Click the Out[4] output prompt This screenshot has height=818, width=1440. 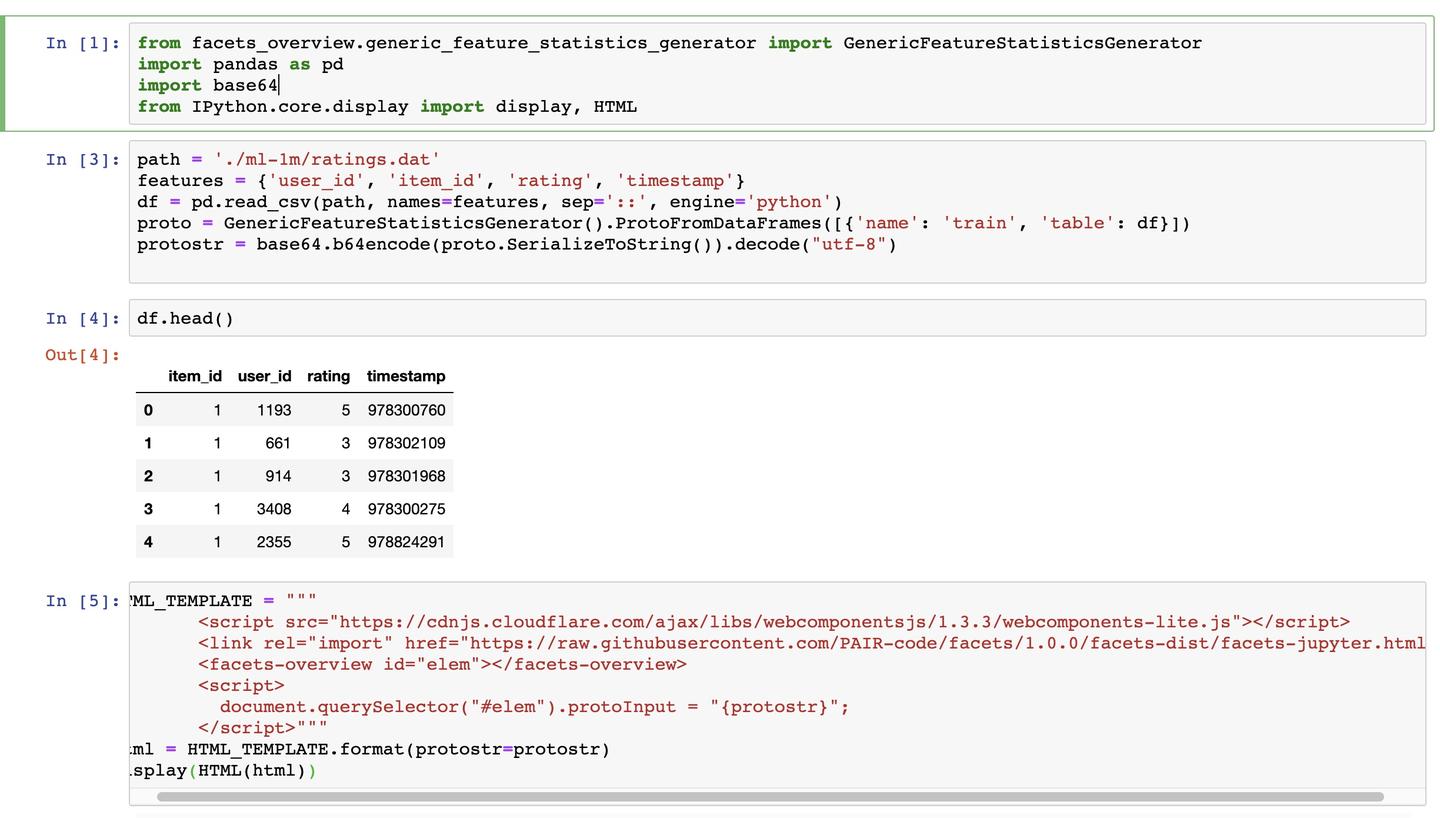pyautogui.click(x=83, y=355)
